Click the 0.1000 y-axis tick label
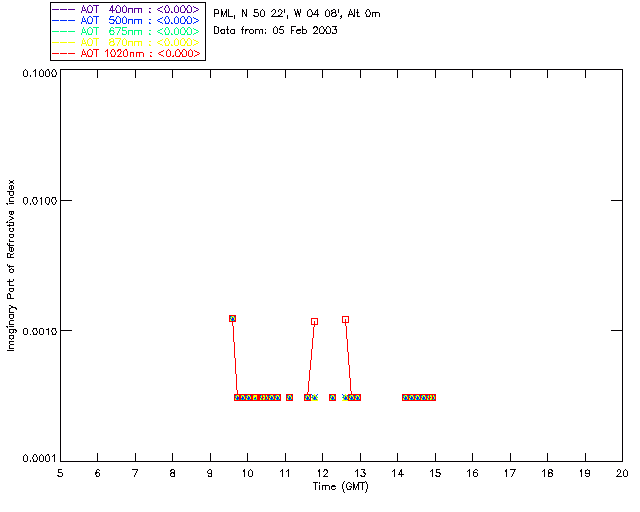 pyautogui.click(x=40, y=73)
